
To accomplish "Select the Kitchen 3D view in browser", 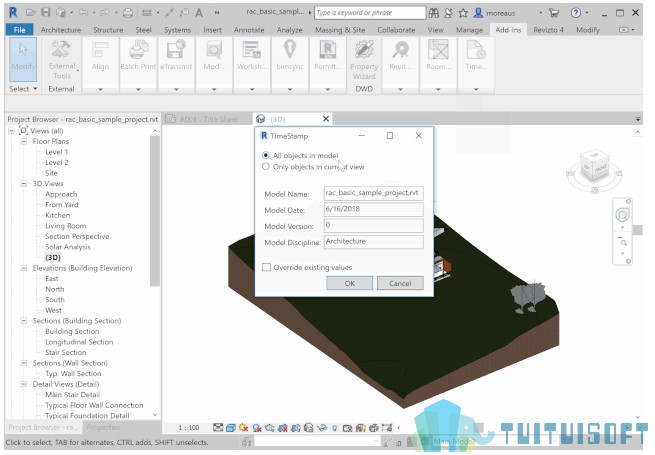I will [x=58, y=215].
